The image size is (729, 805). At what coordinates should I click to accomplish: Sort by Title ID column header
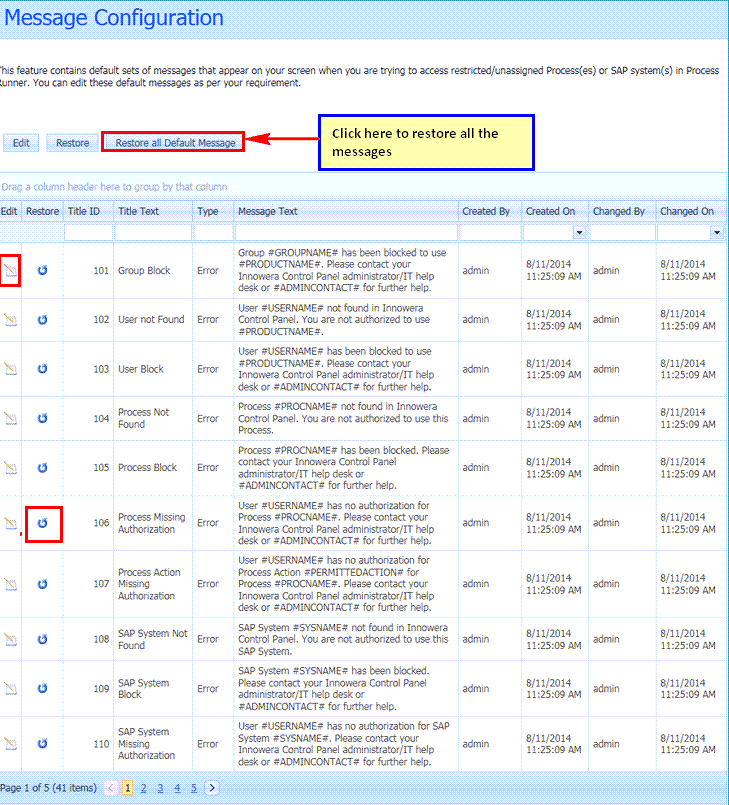click(x=88, y=212)
